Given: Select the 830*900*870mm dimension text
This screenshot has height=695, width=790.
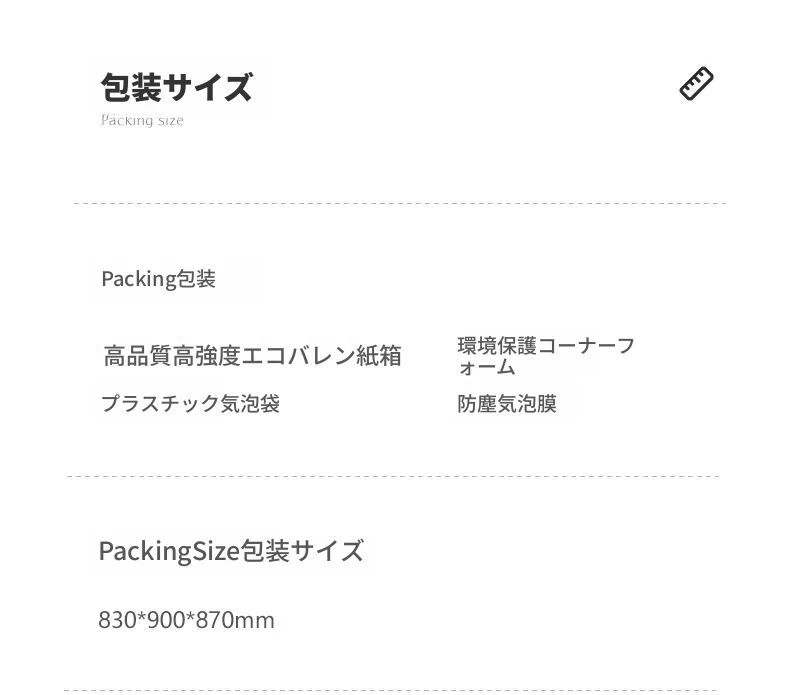Looking at the screenshot, I should 186,620.
